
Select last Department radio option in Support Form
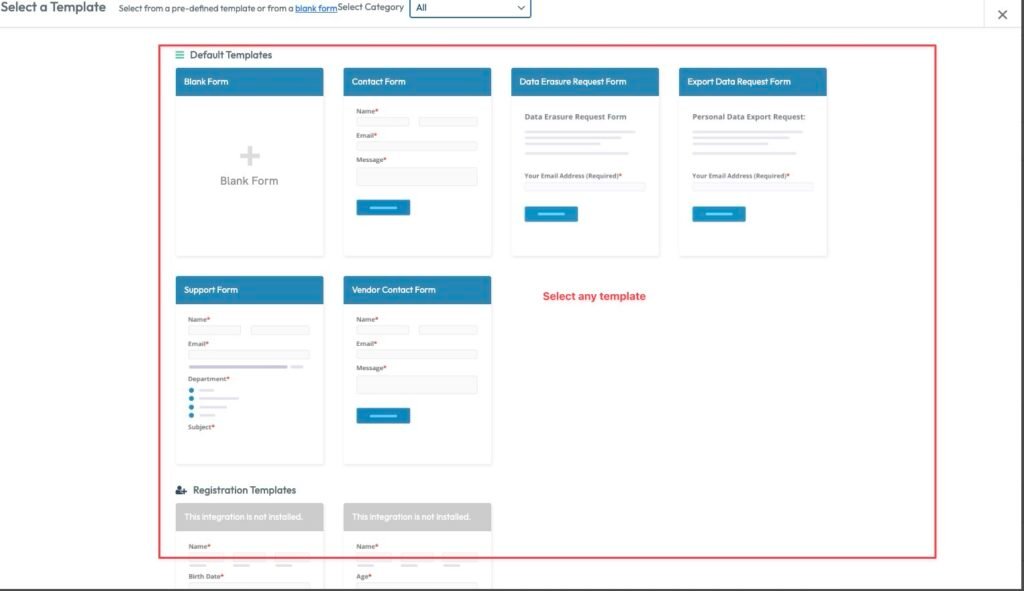click(x=191, y=415)
